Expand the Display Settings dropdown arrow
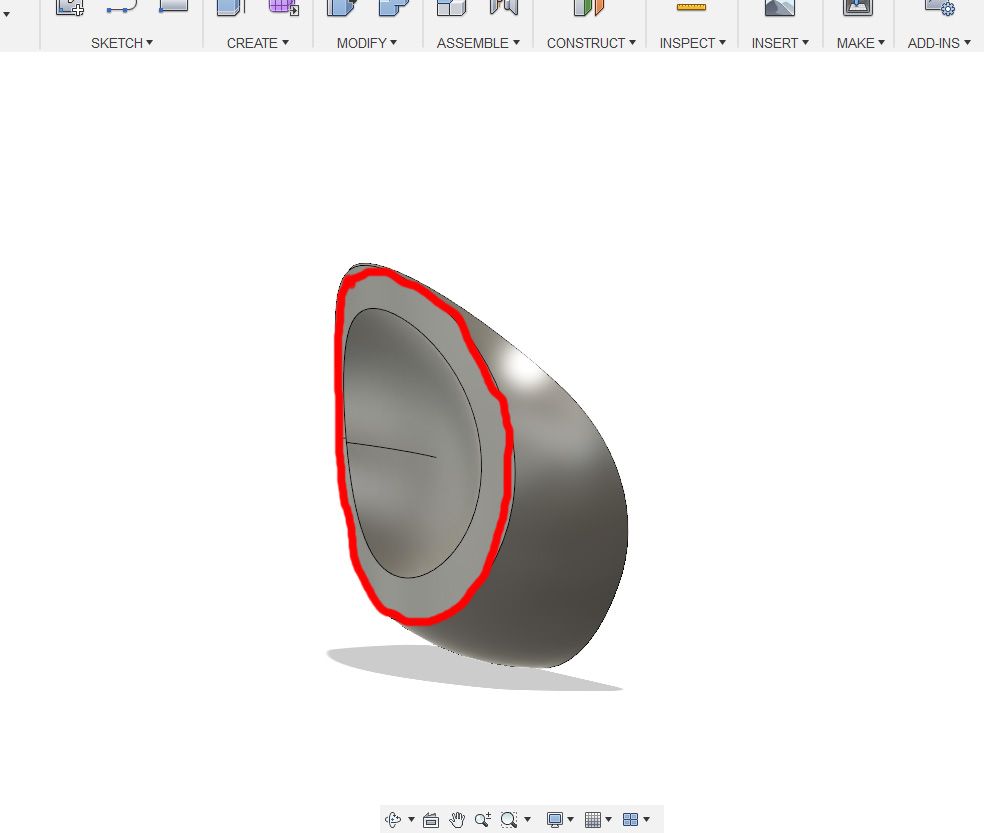This screenshot has width=984, height=833. pos(570,819)
